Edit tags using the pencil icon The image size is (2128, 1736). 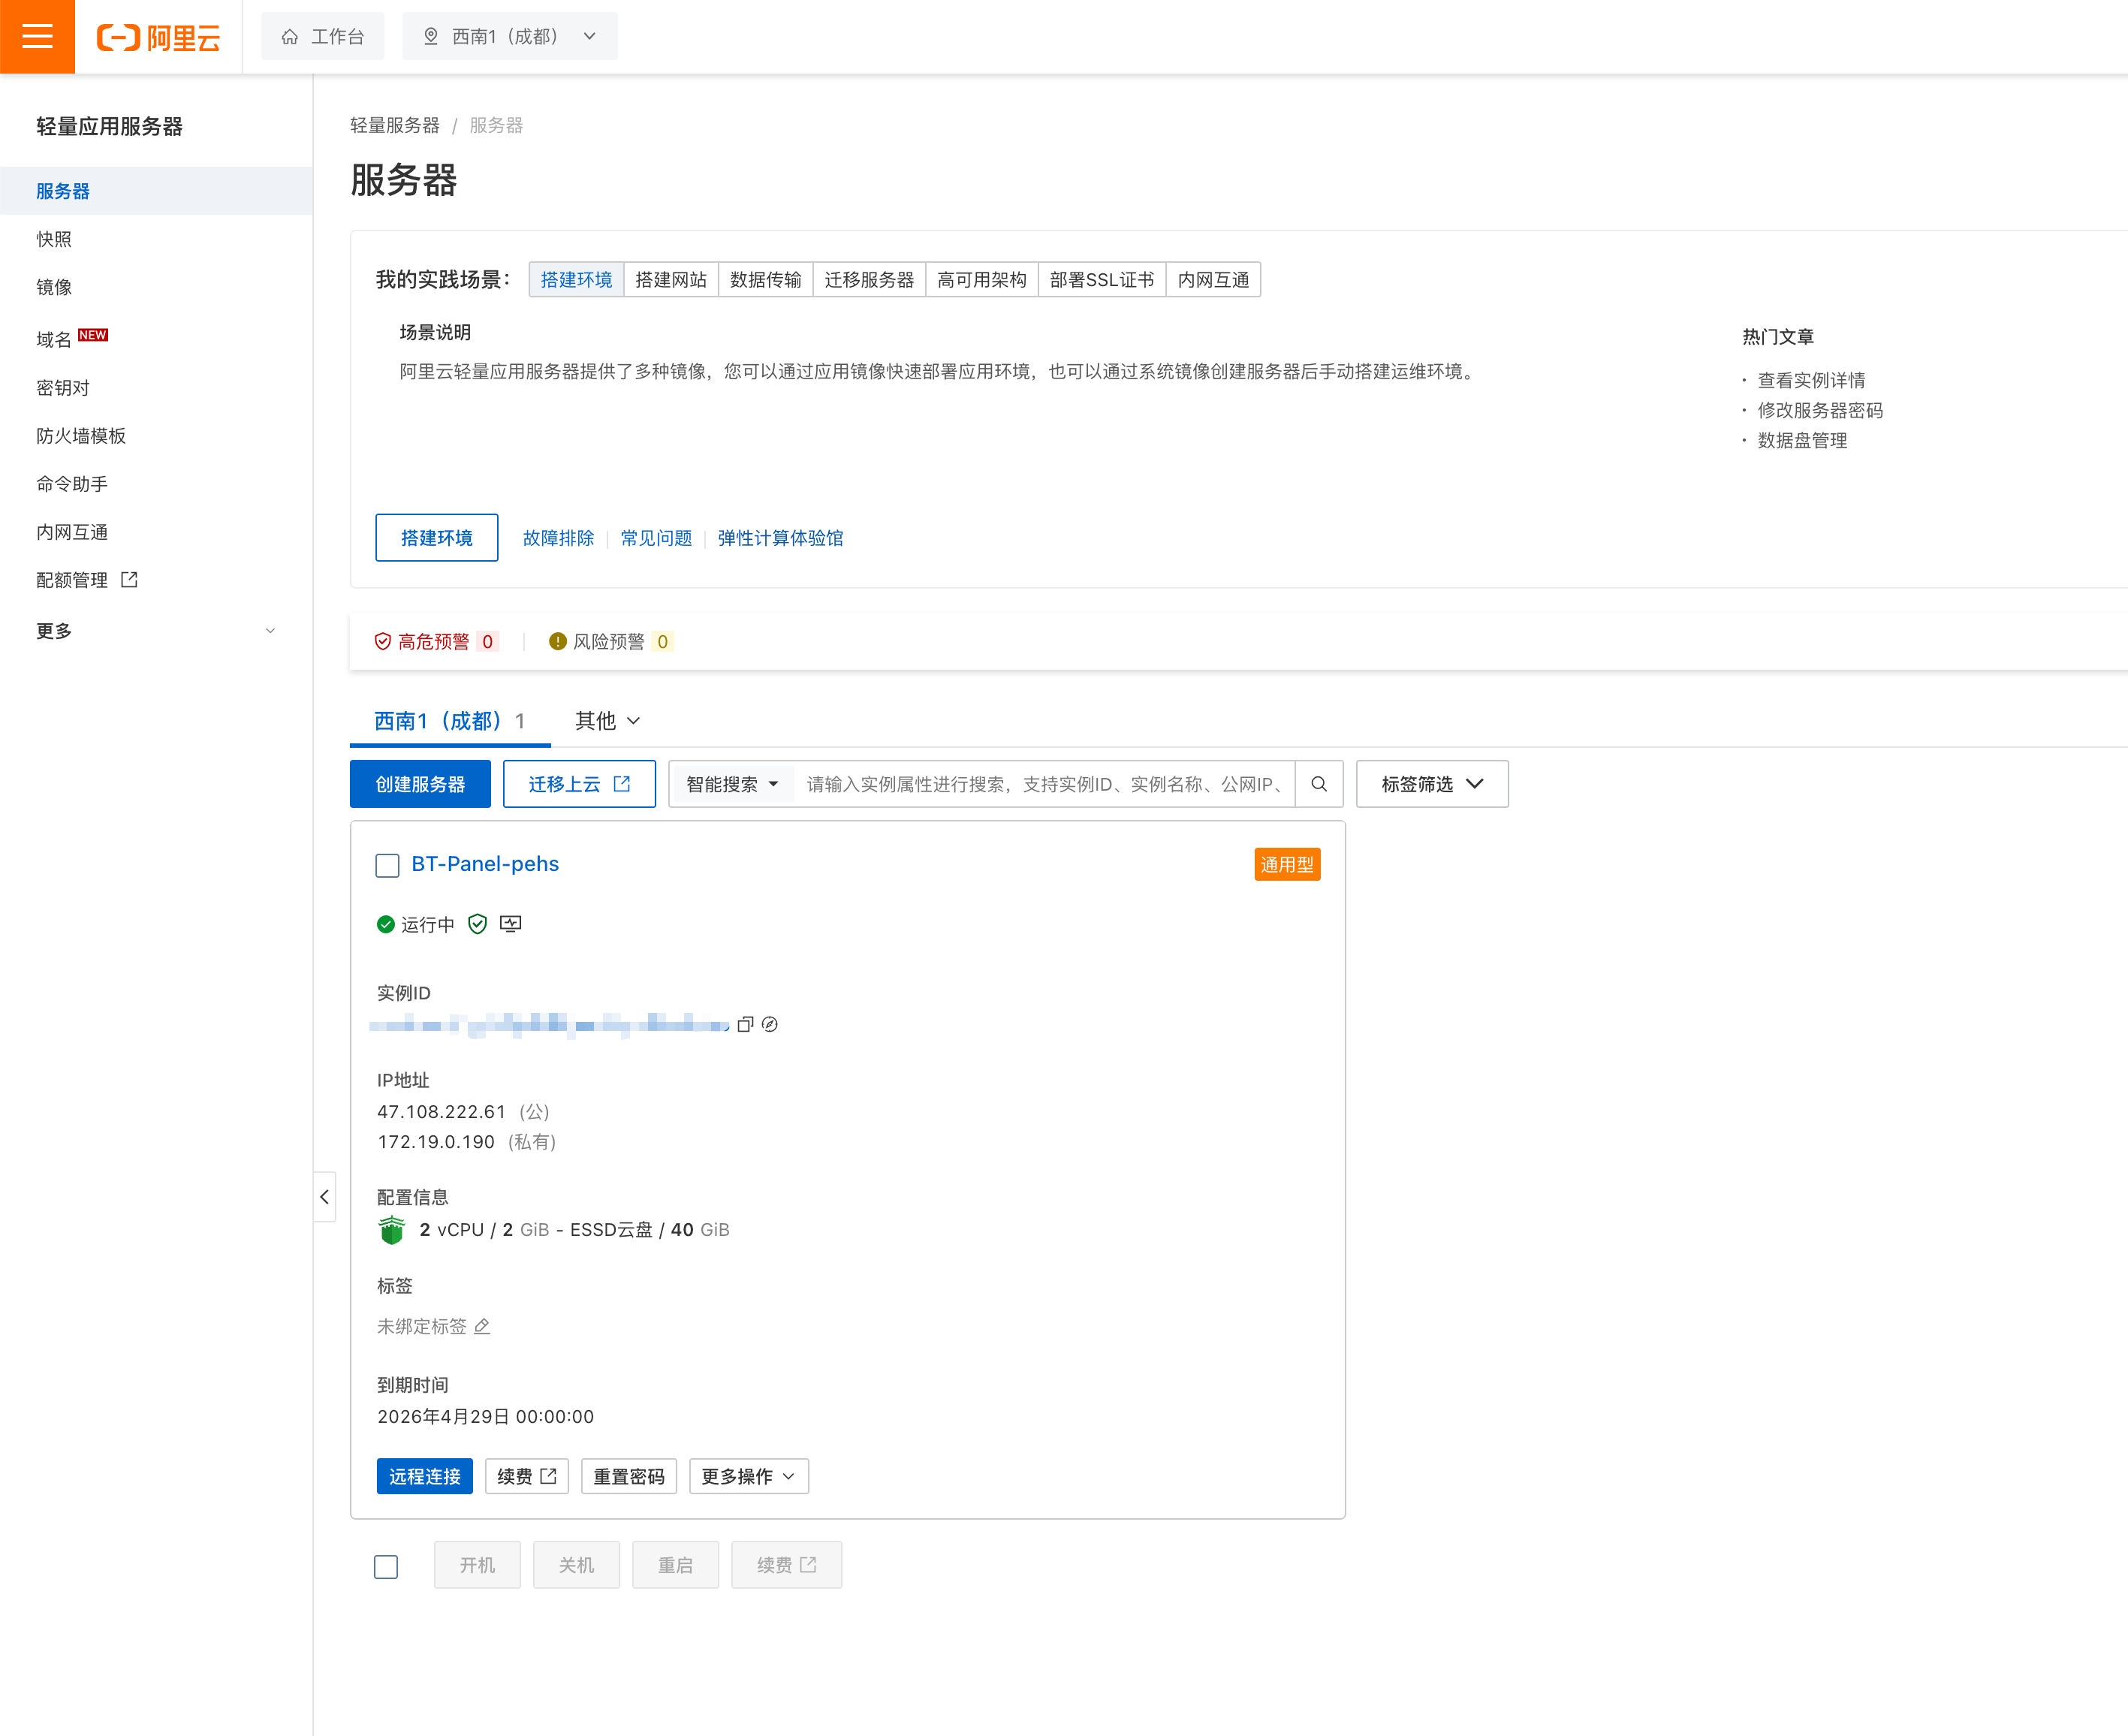pos(482,1326)
